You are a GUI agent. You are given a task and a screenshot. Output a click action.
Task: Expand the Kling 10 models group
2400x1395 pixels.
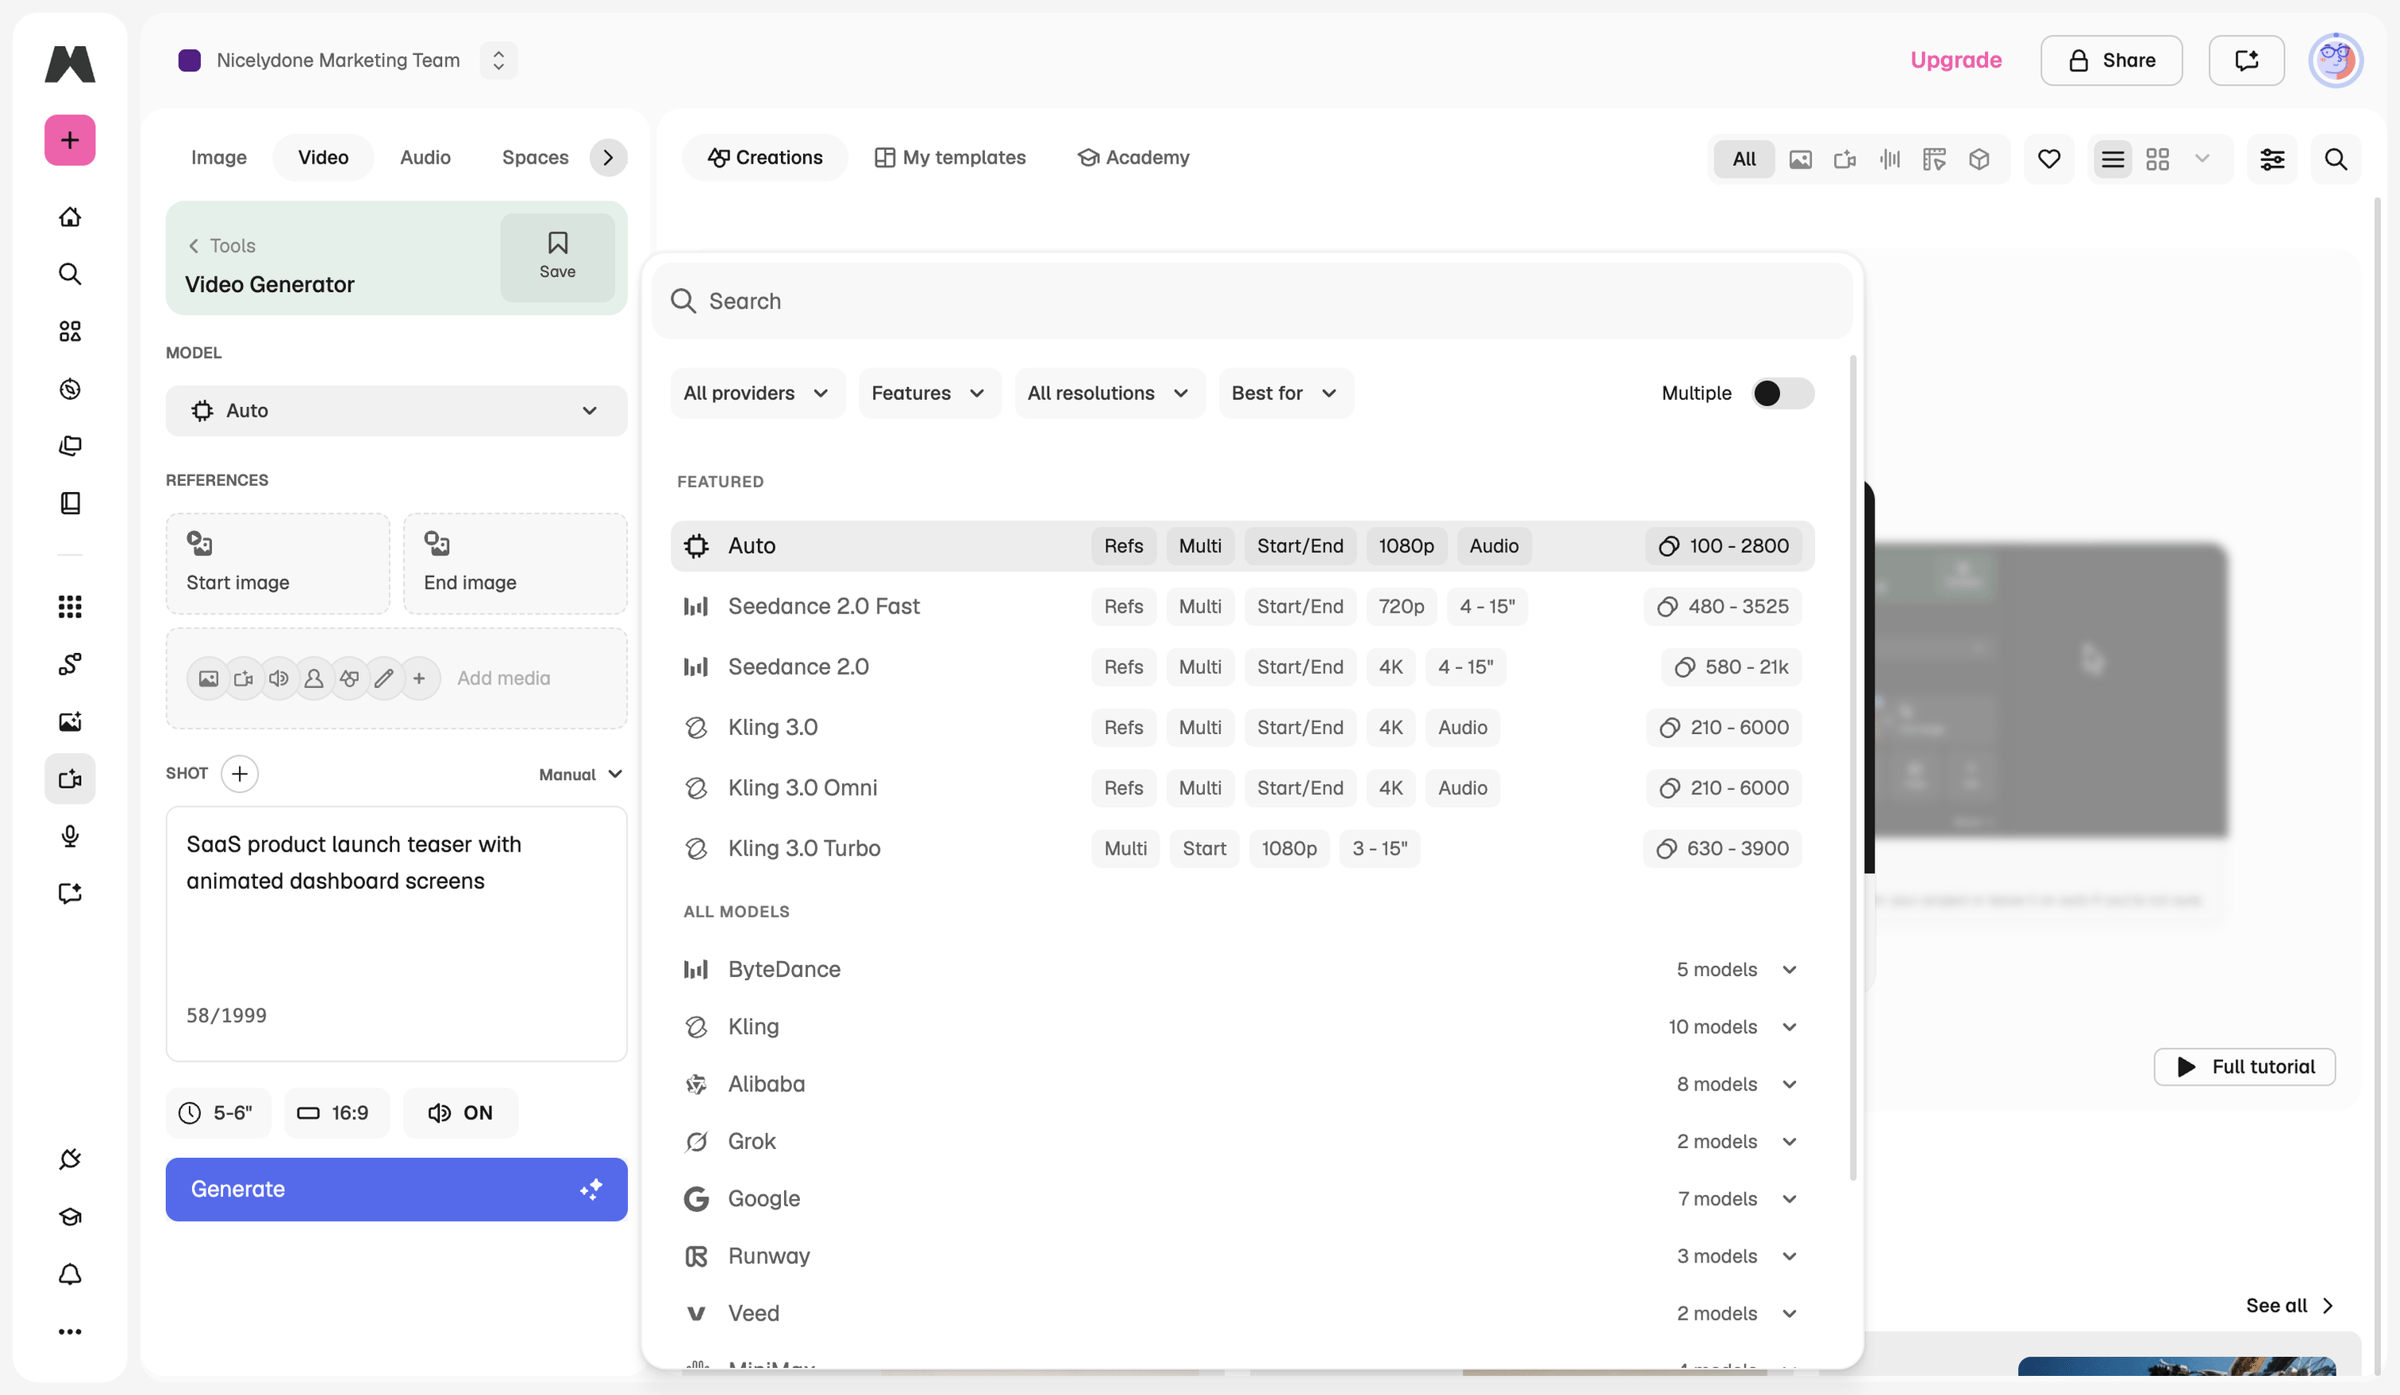(x=1242, y=1027)
